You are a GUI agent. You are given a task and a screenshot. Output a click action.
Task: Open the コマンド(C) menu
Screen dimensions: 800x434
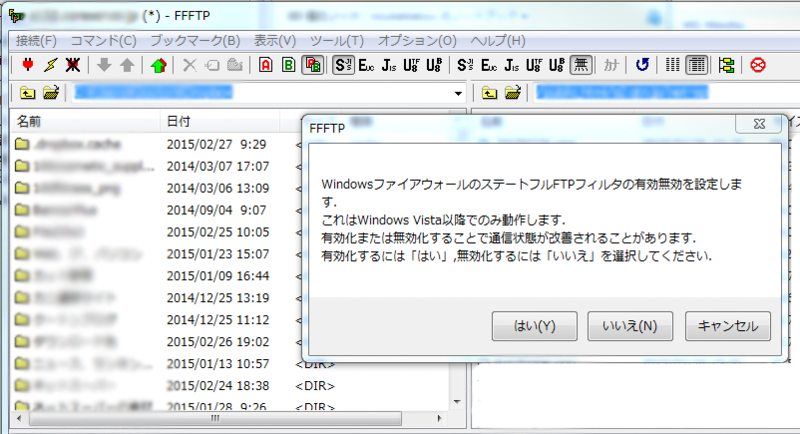[x=104, y=40]
